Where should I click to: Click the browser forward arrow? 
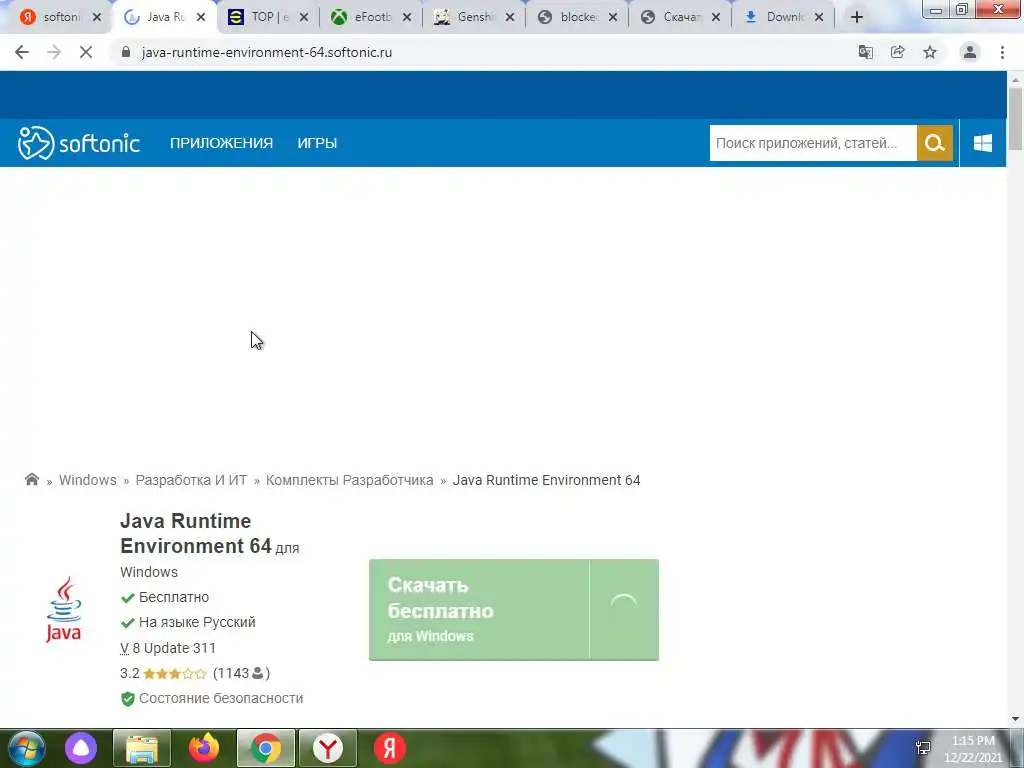tap(54, 52)
